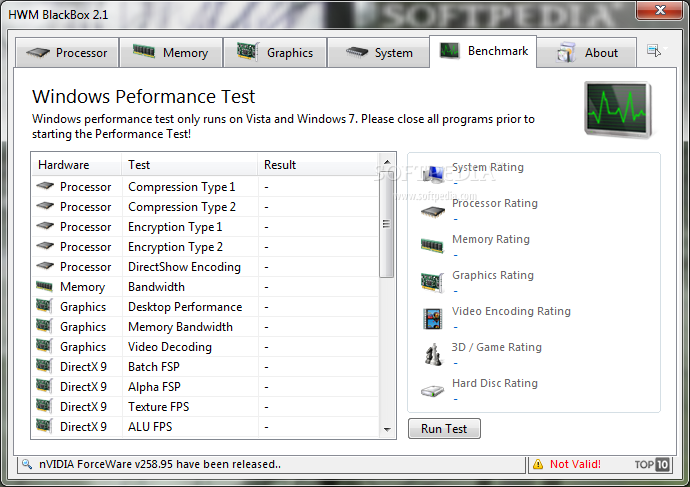This screenshot has width=690, height=487.
Task: Sort by the Test column header
Action: tap(189, 165)
